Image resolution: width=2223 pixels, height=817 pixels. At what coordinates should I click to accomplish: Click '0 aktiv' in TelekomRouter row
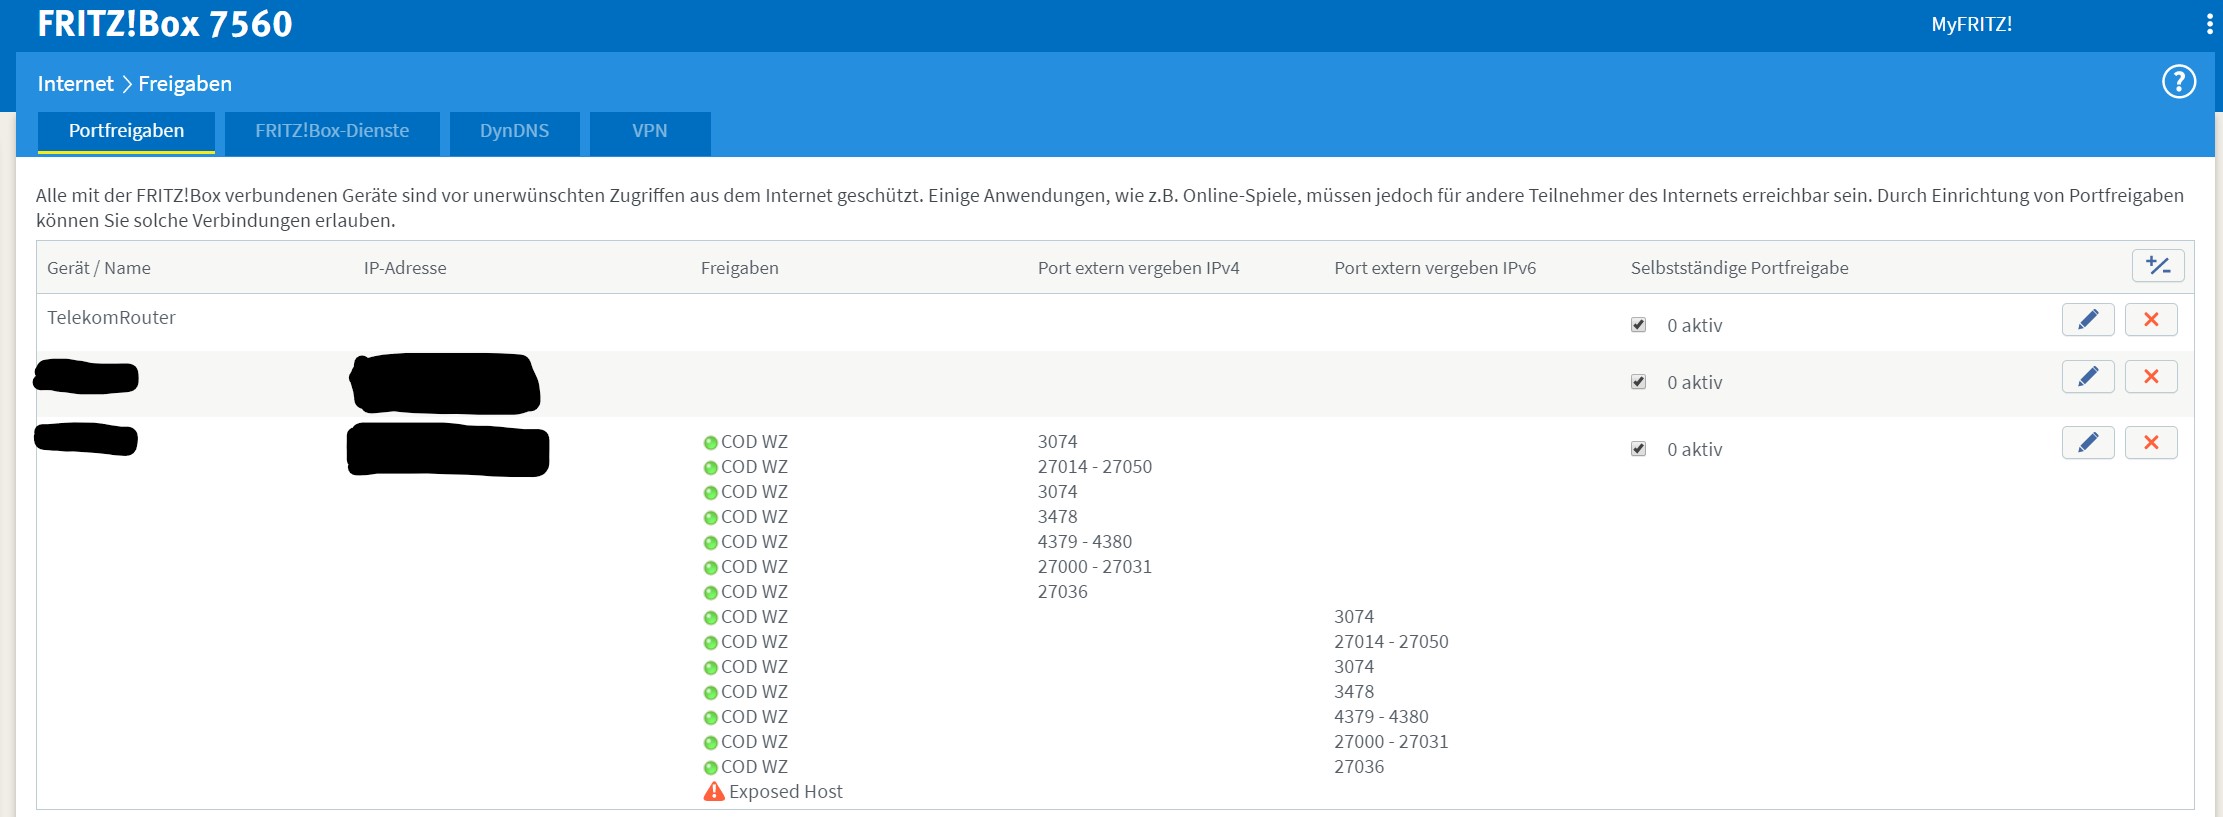1695,326
